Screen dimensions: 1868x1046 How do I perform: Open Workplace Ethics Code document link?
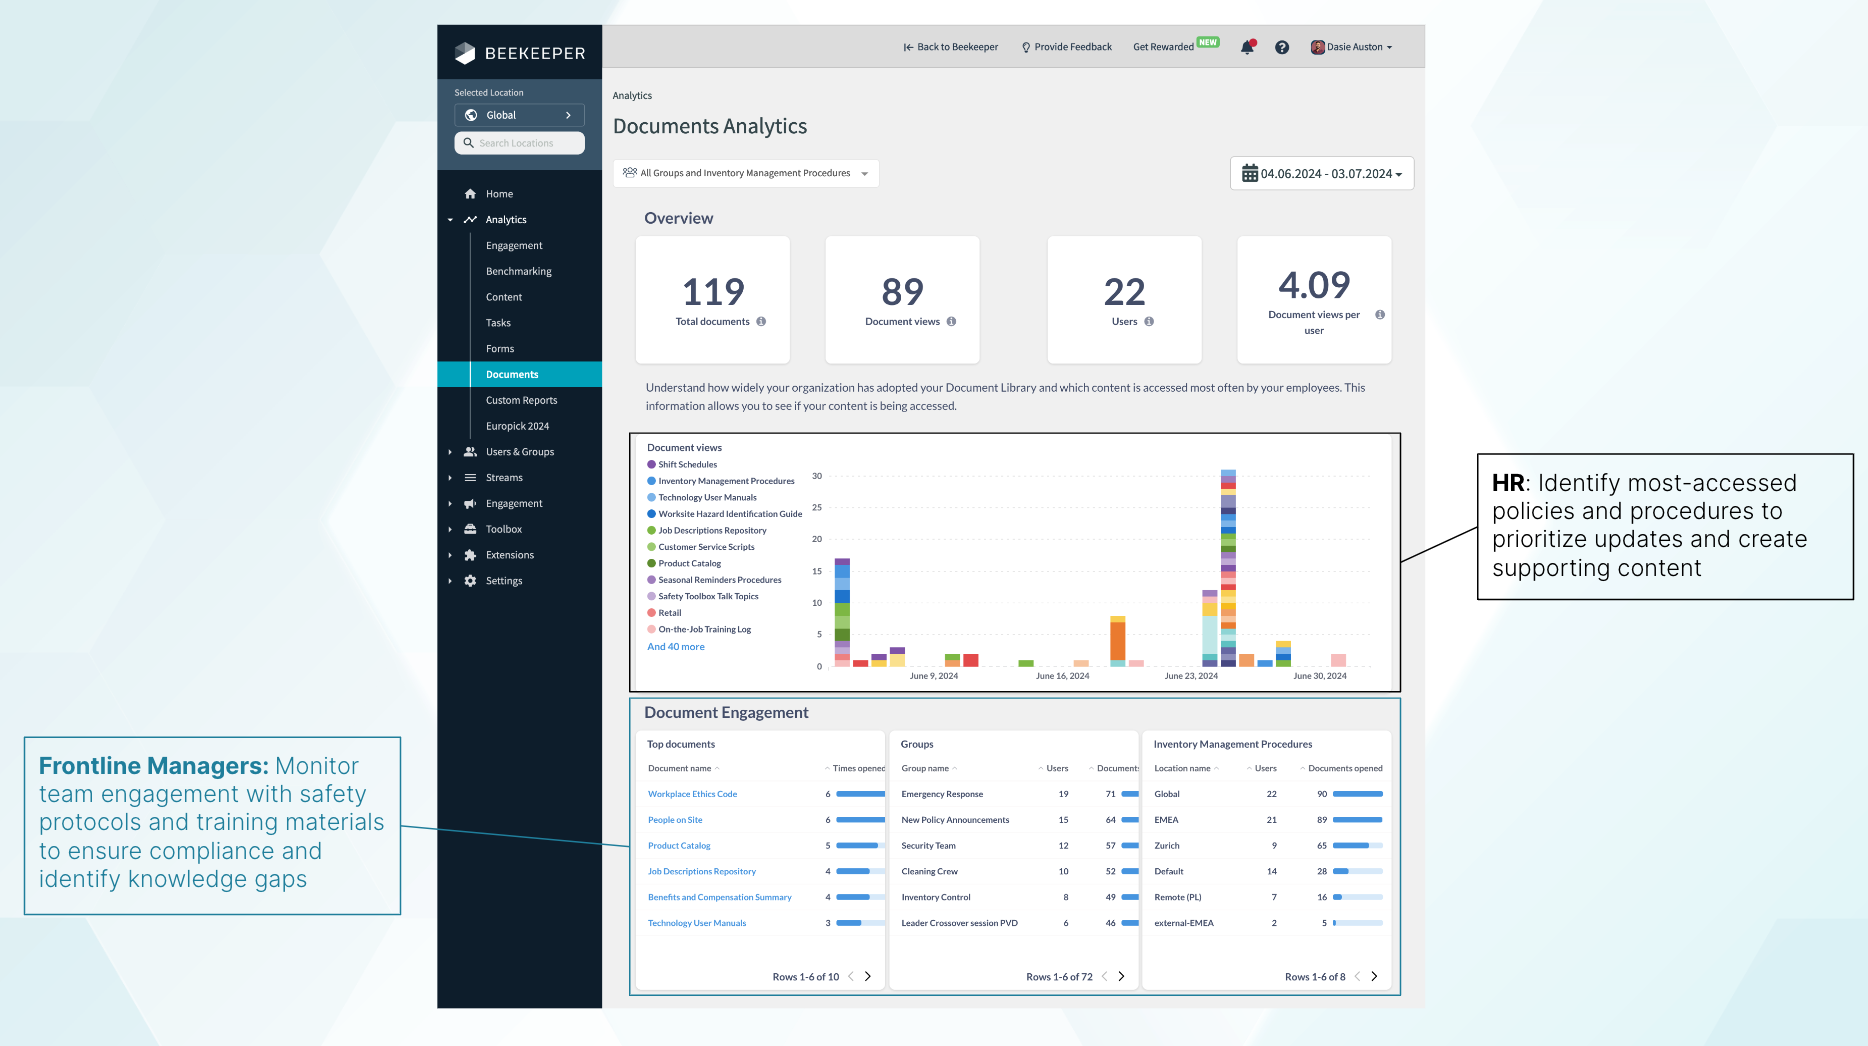[x=692, y=794]
